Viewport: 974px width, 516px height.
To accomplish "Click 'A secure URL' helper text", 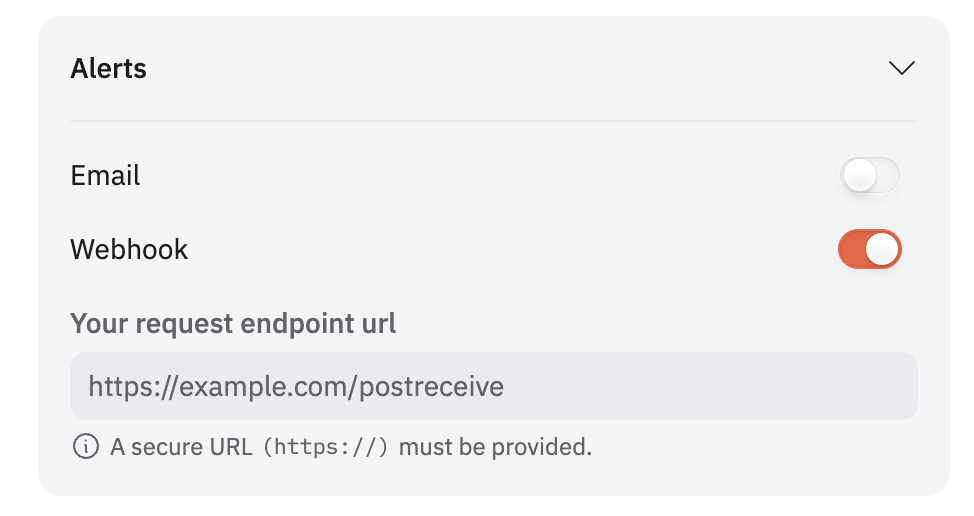I will 181,447.
